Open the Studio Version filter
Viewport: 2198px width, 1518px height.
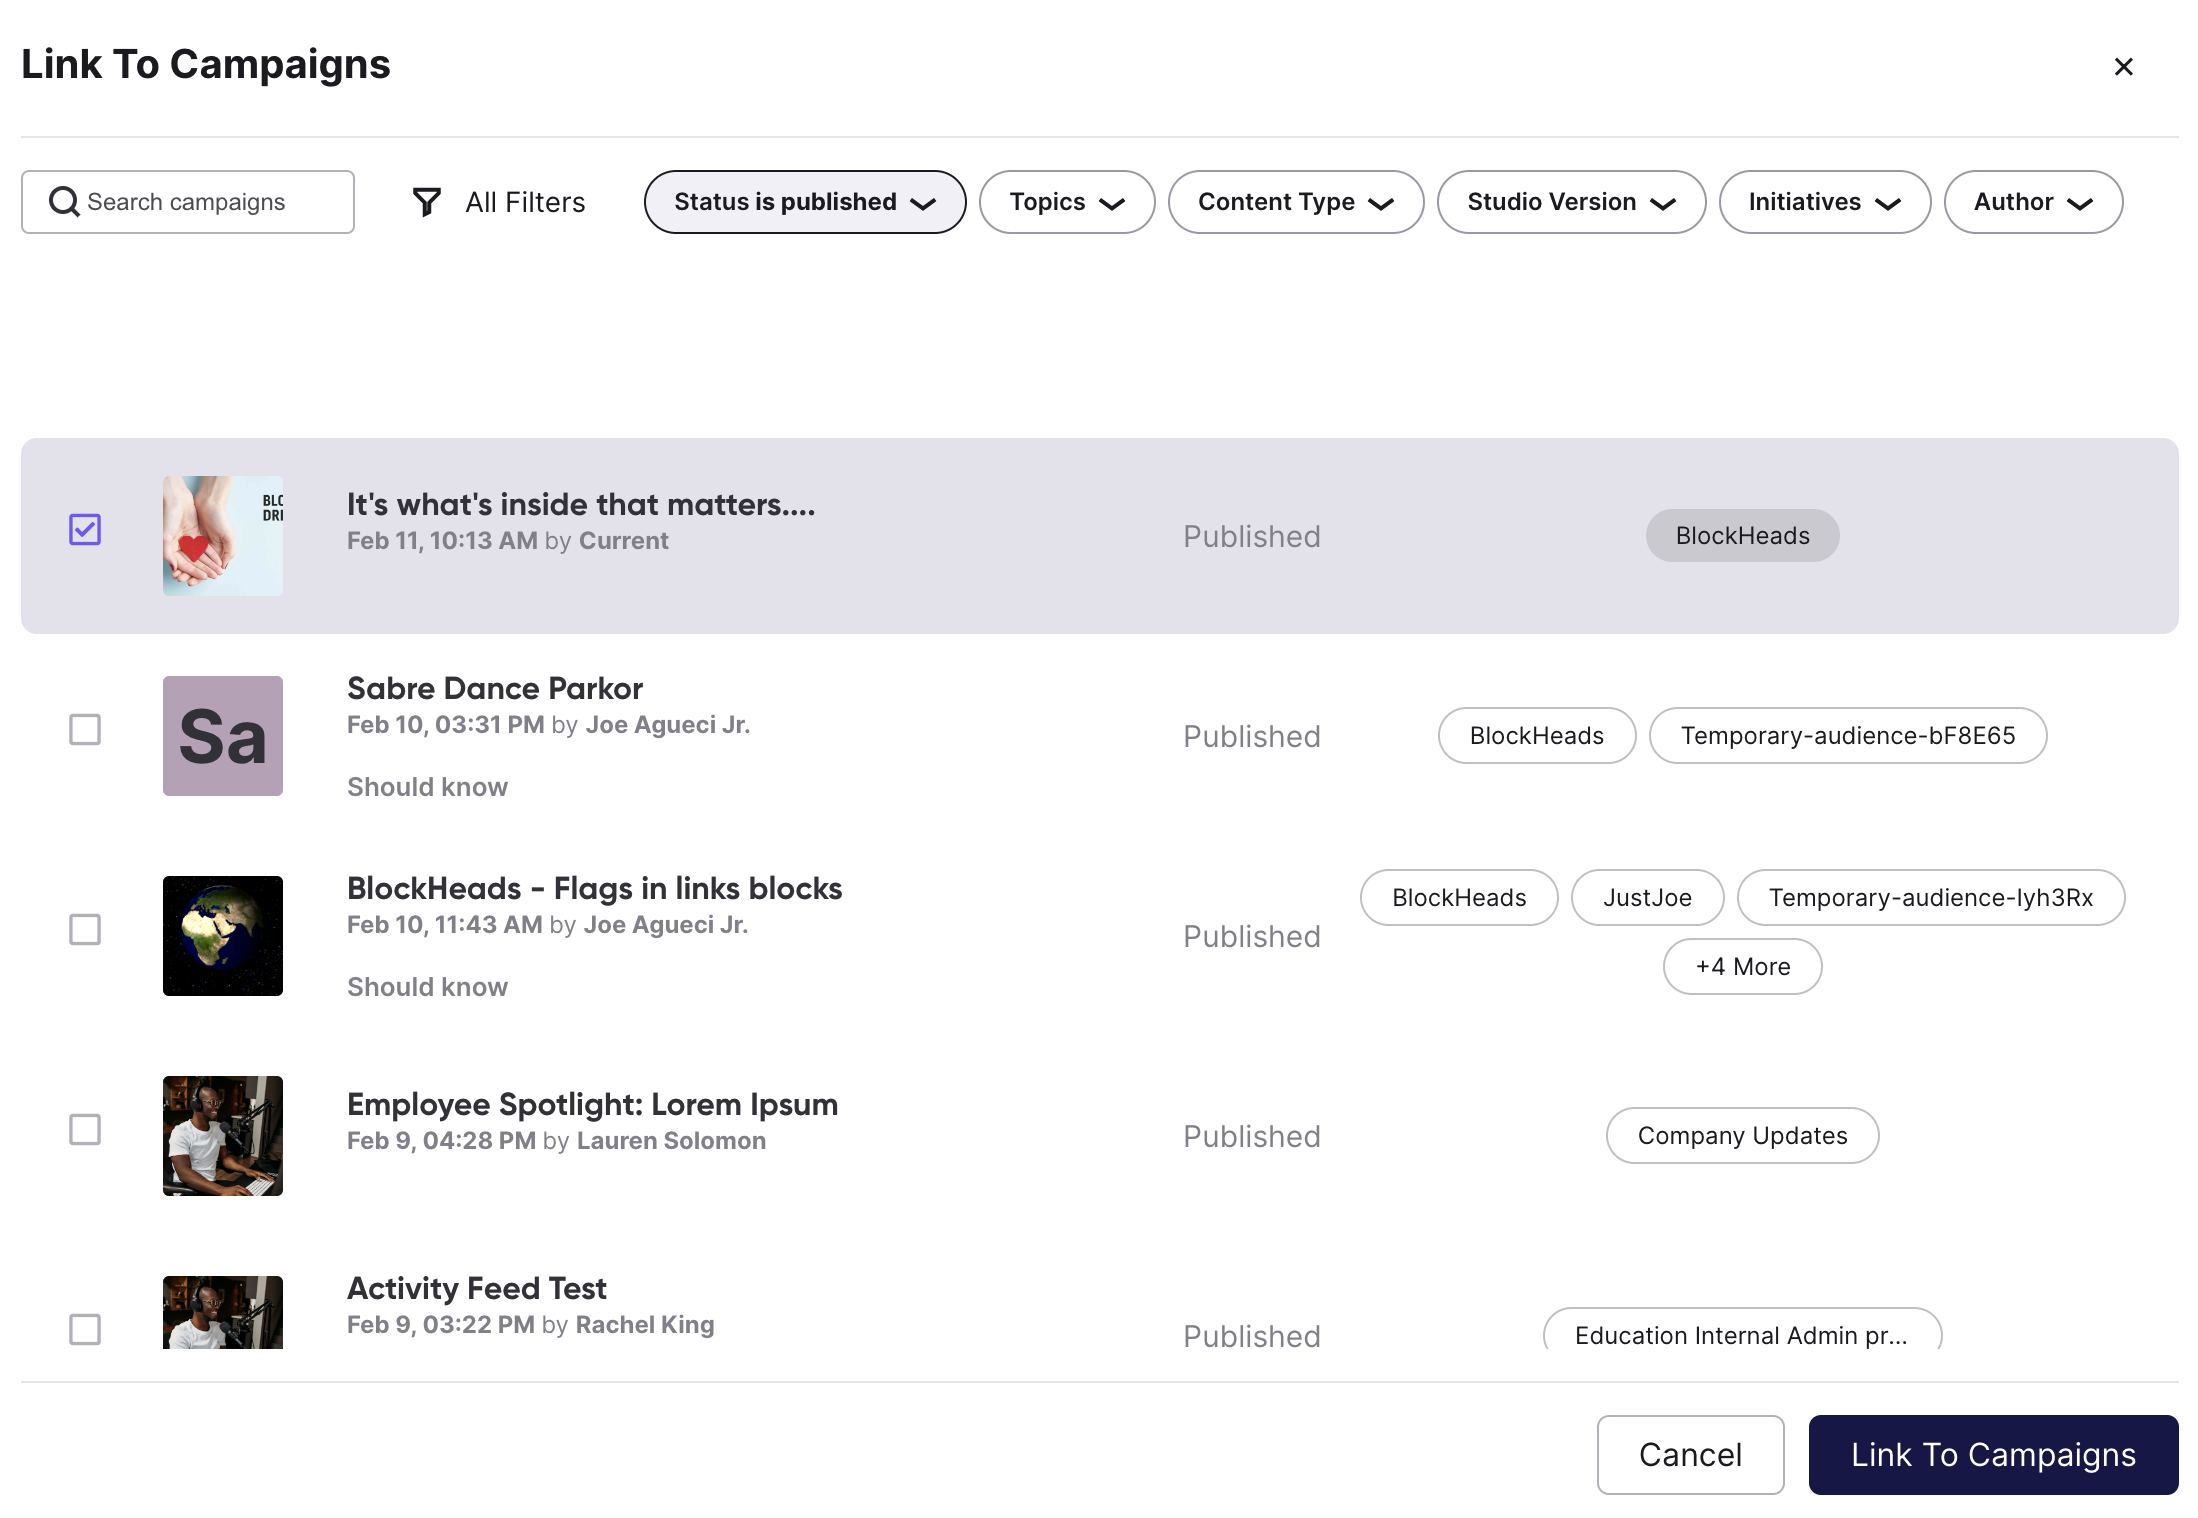[1570, 201]
